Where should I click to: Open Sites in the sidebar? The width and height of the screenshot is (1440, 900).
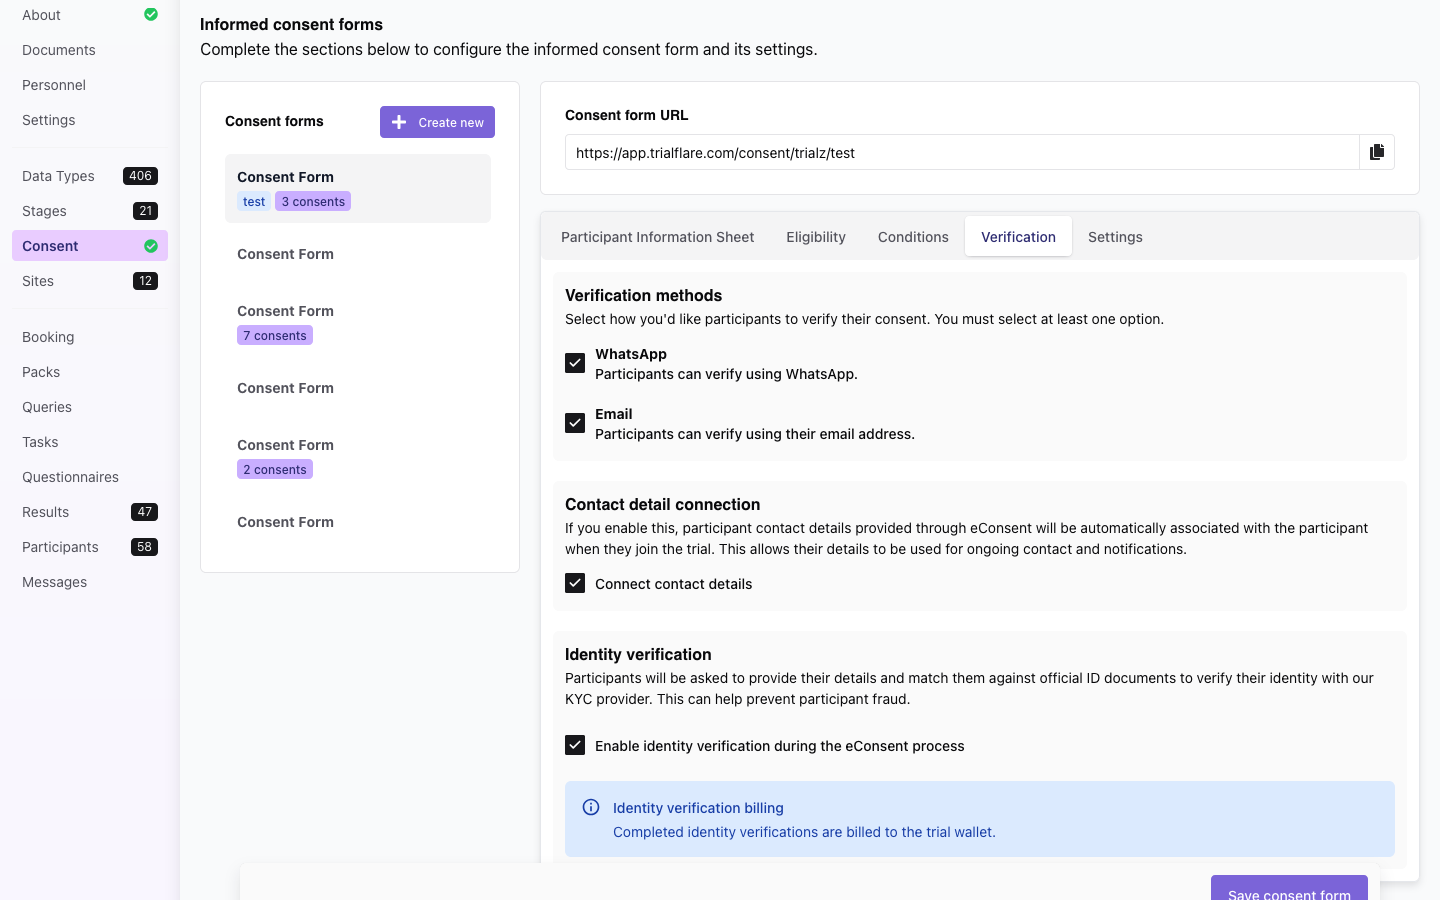tap(90, 281)
